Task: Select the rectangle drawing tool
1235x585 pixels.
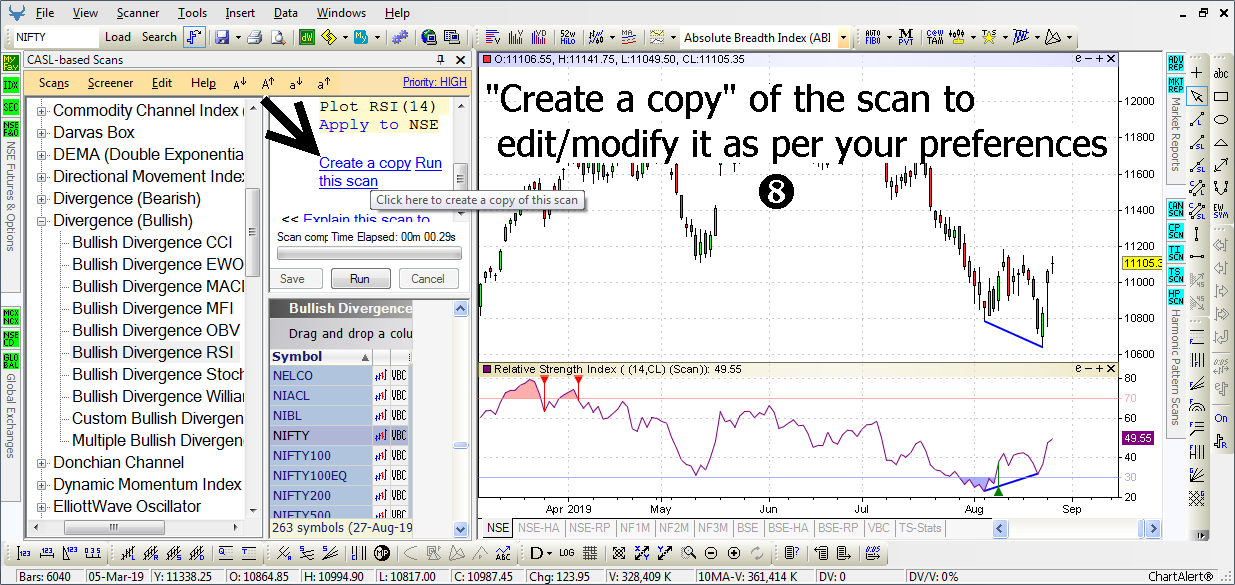Action: (1221, 96)
